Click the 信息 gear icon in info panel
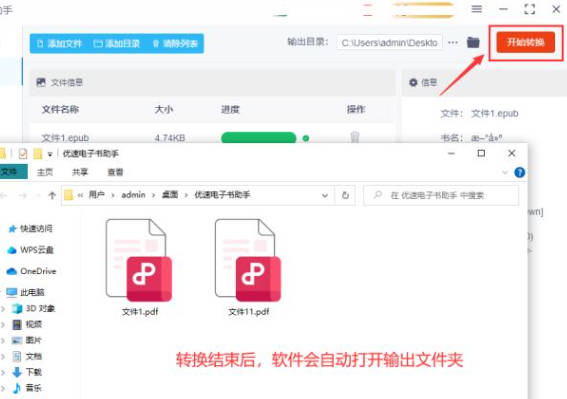This screenshot has width=567, height=399. (x=413, y=82)
